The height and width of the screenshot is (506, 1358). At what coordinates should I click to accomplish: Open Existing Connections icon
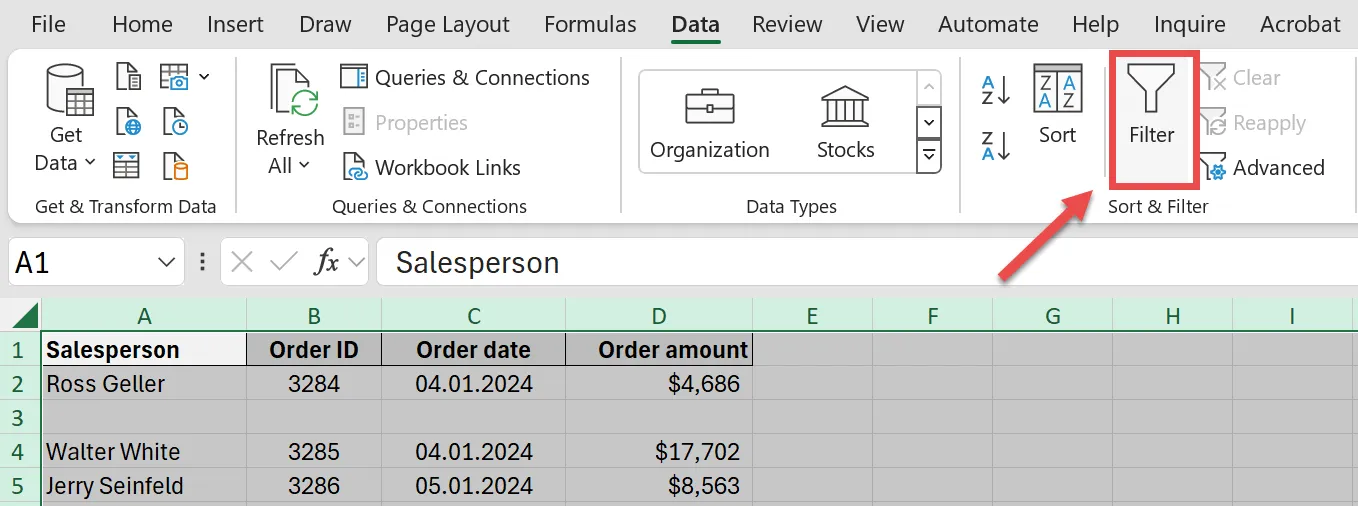[x=175, y=166]
